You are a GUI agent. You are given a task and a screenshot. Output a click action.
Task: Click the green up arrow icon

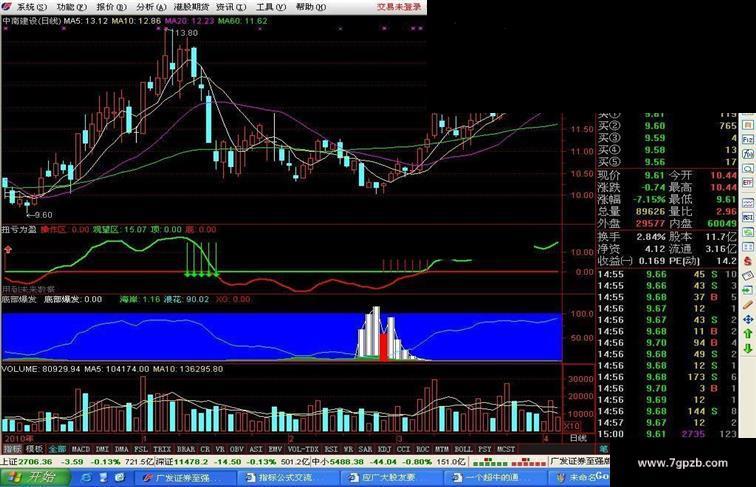tap(747, 334)
